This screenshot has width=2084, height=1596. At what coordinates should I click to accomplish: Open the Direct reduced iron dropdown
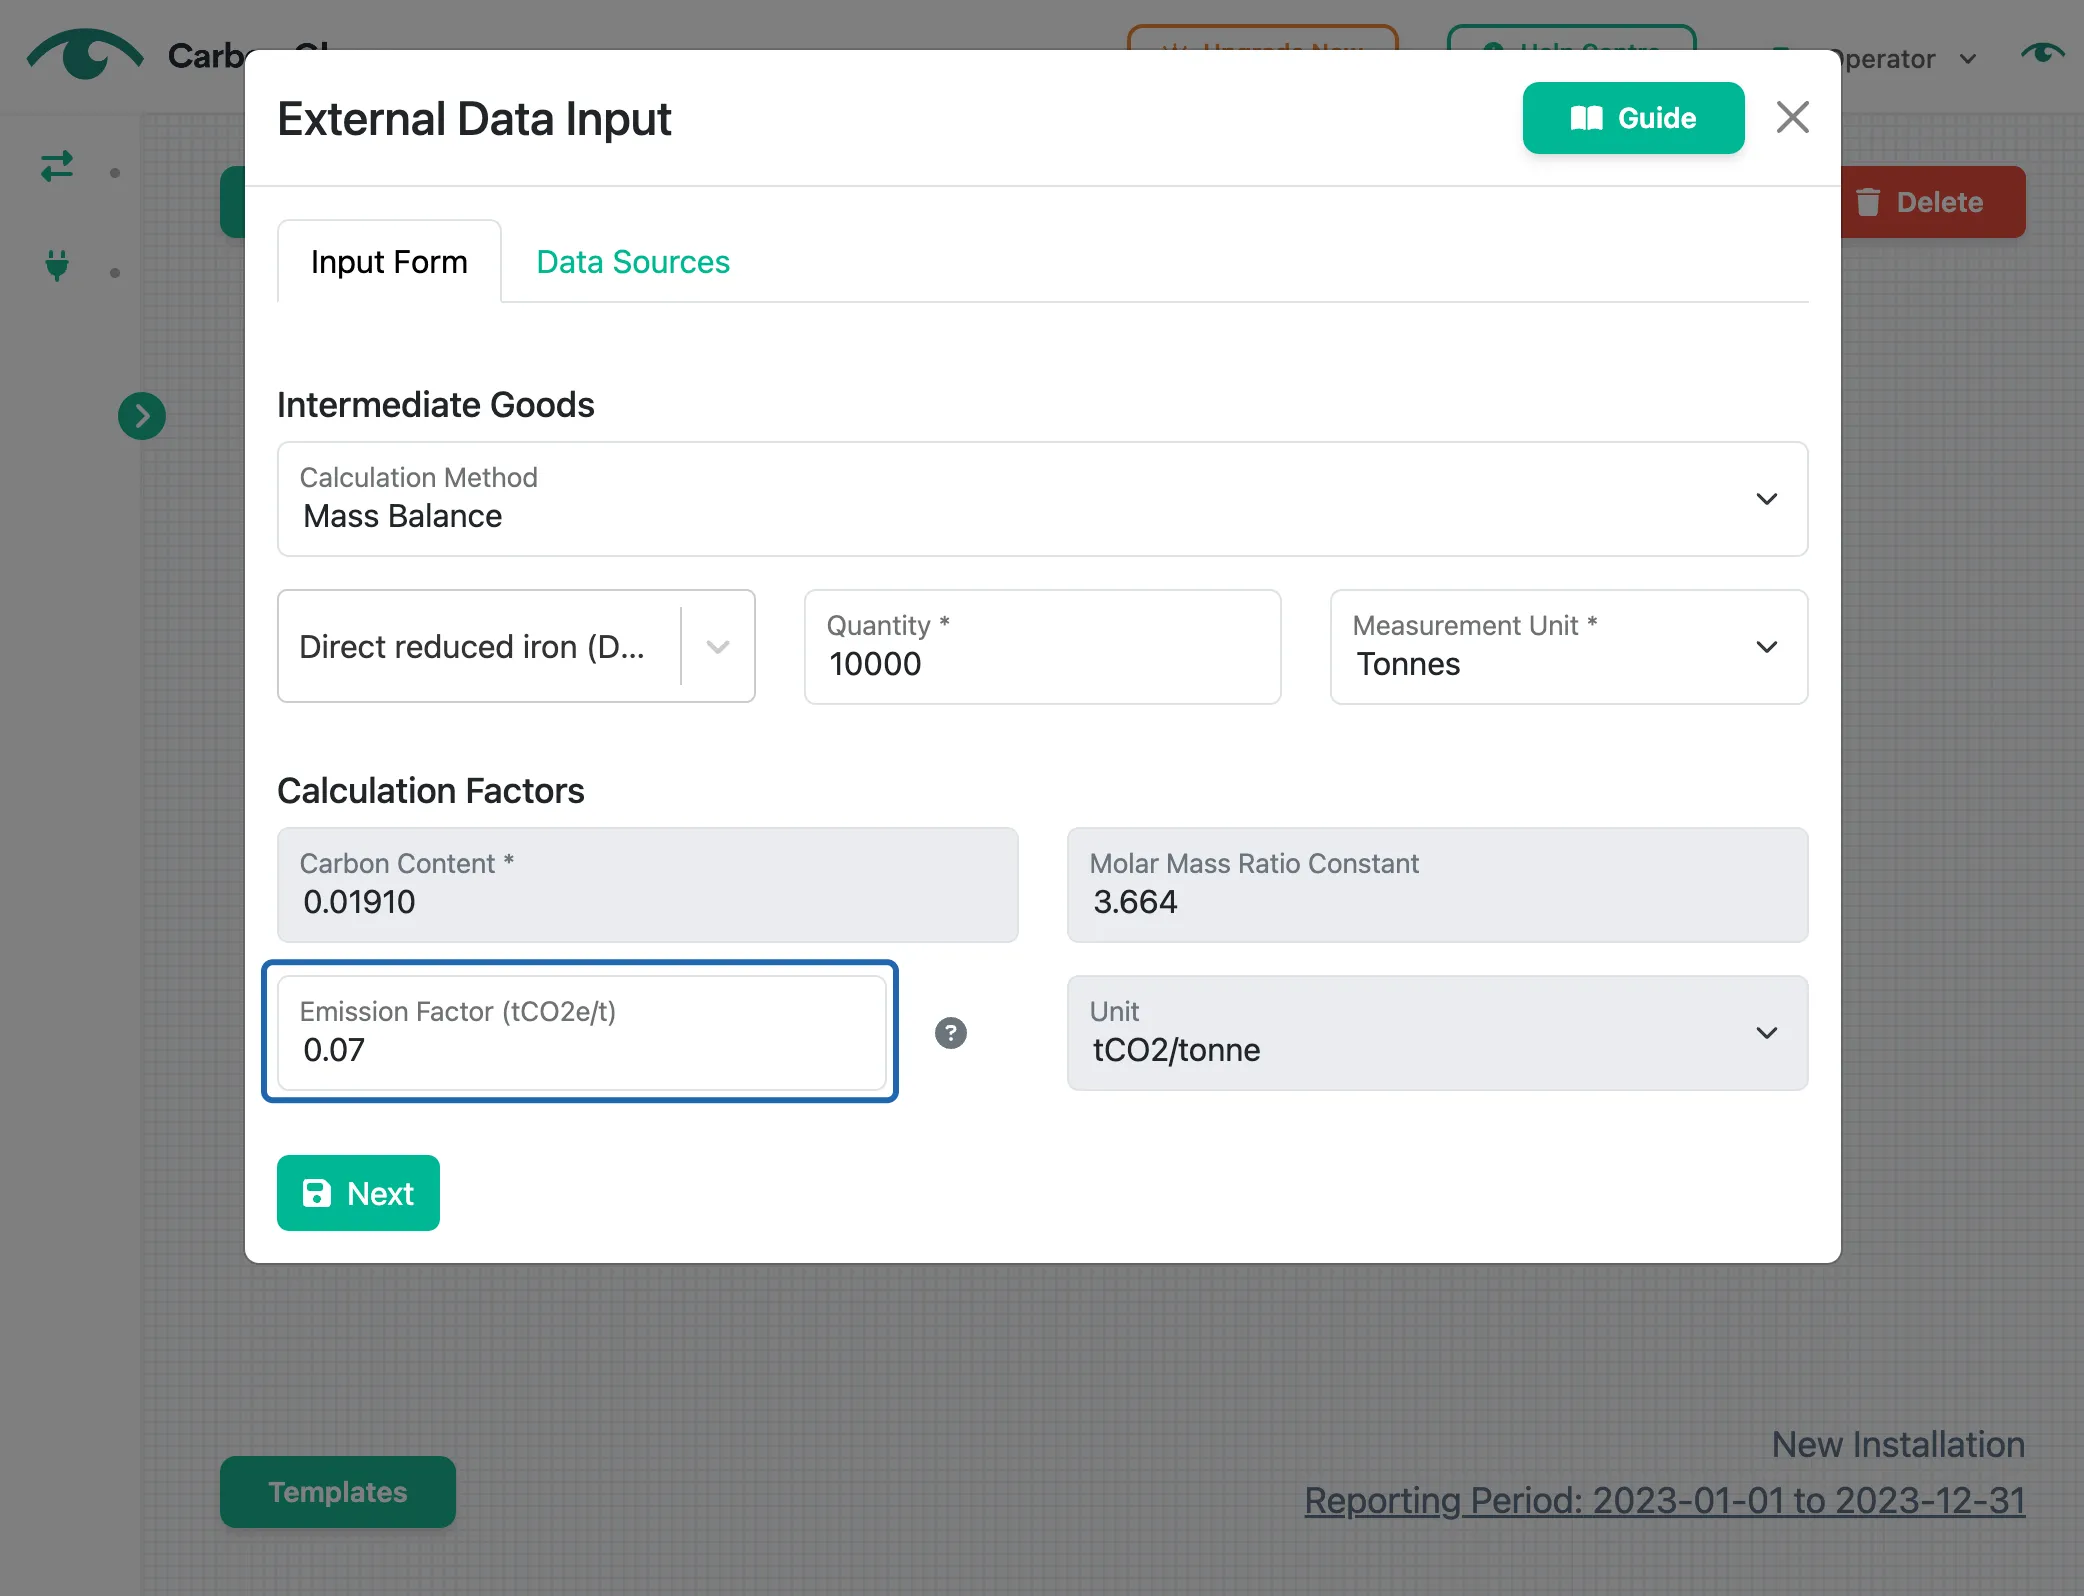tap(516, 646)
